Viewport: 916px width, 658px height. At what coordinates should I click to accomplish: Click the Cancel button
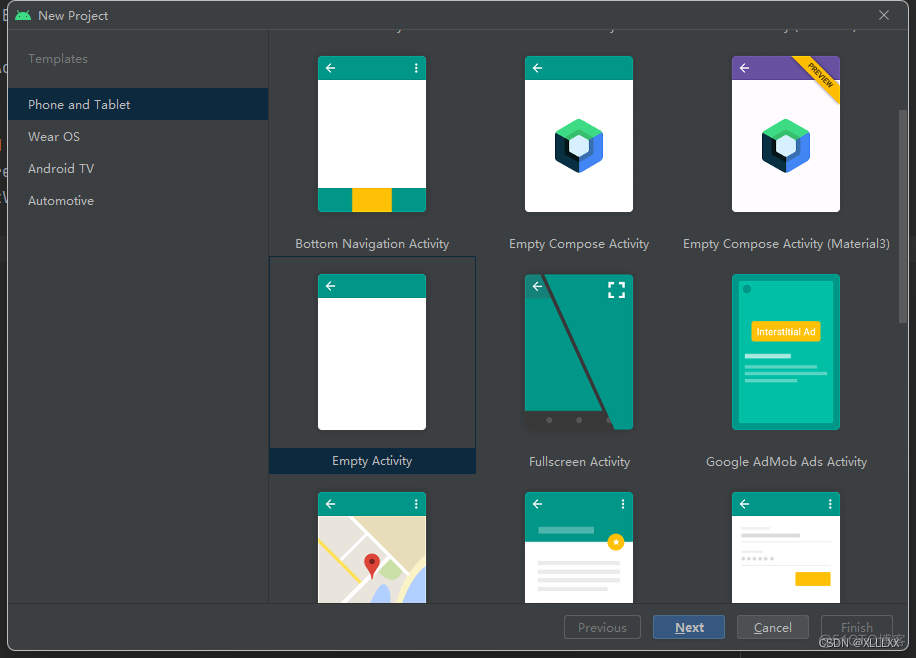[772, 627]
